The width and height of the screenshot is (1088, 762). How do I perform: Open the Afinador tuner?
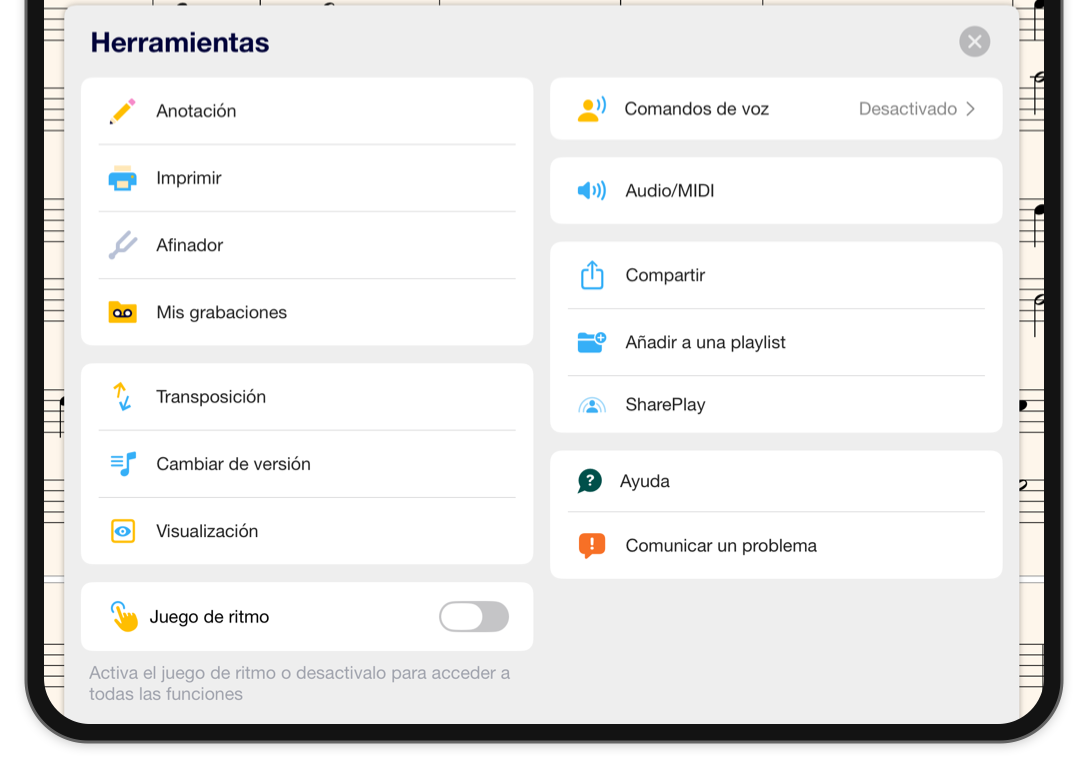307,245
